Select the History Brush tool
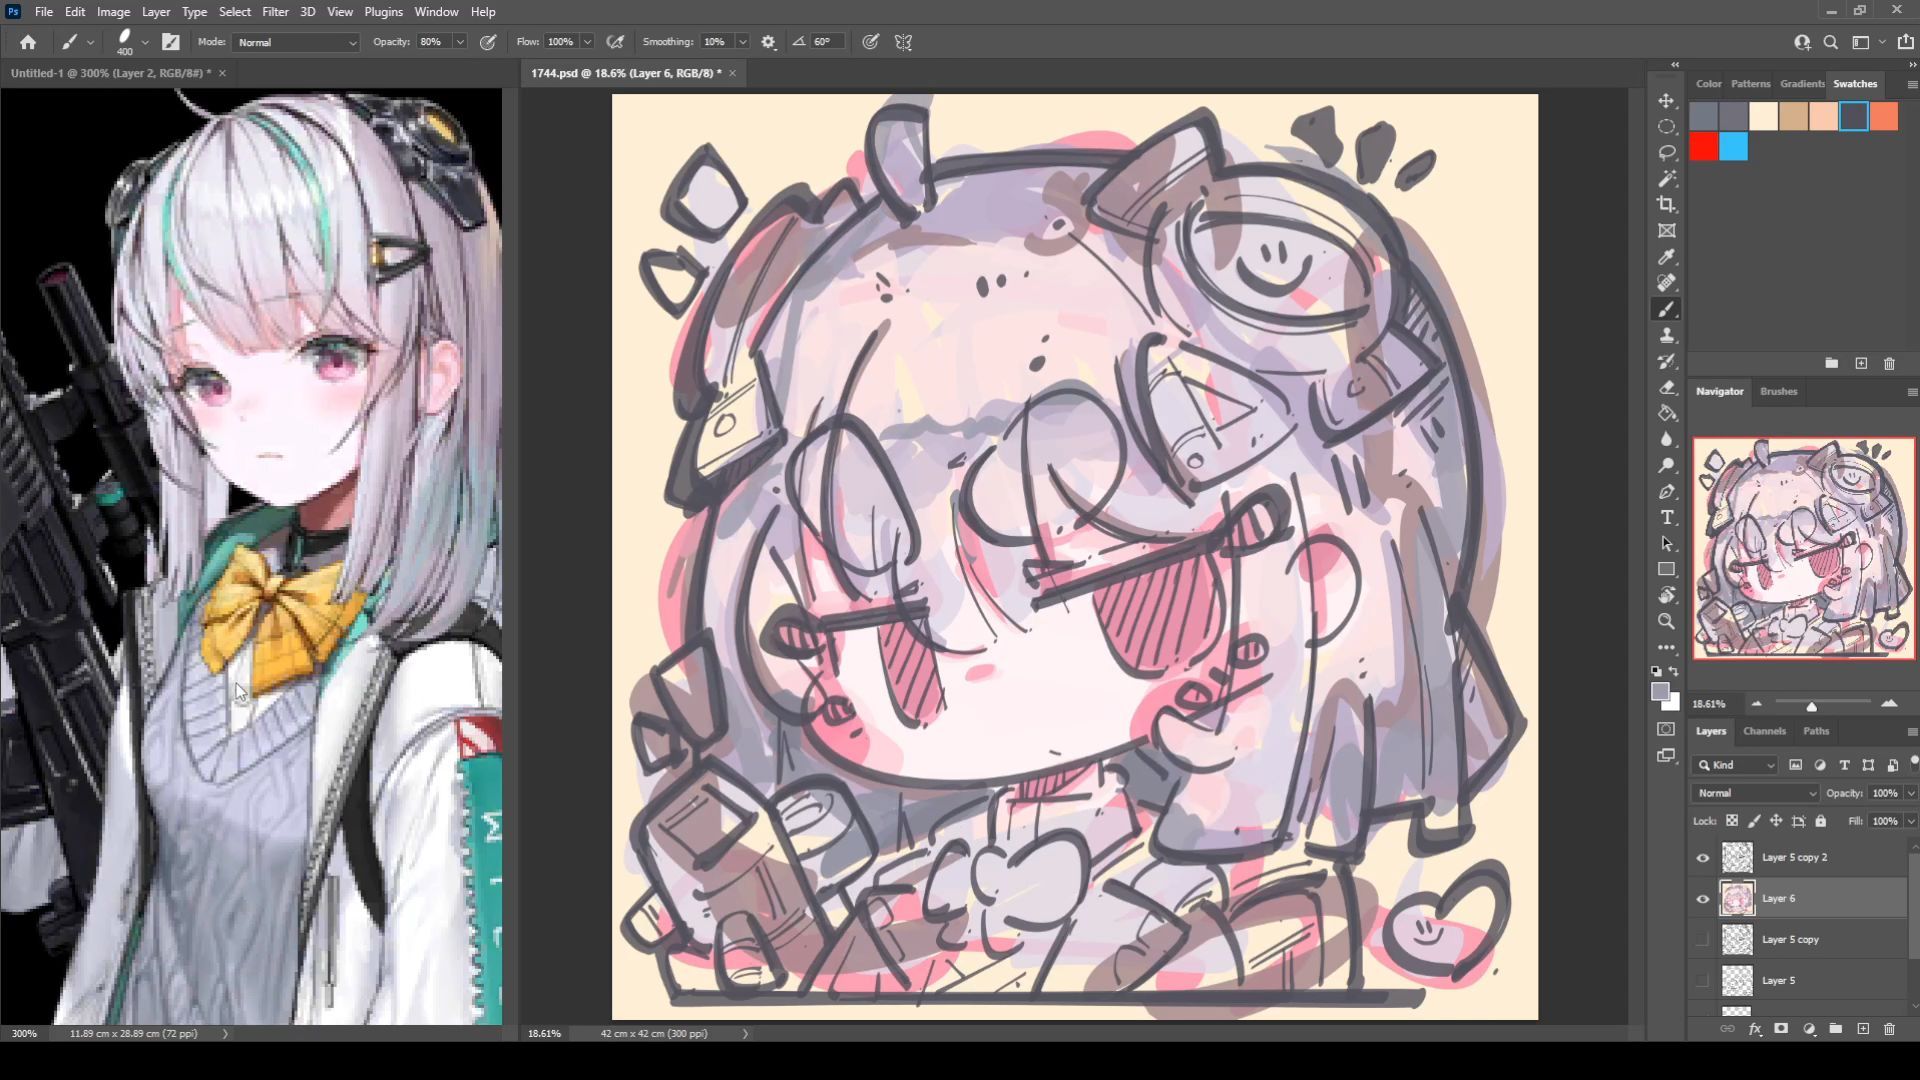This screenshot has height=1080, width=1920. [x=1667, y=362]
